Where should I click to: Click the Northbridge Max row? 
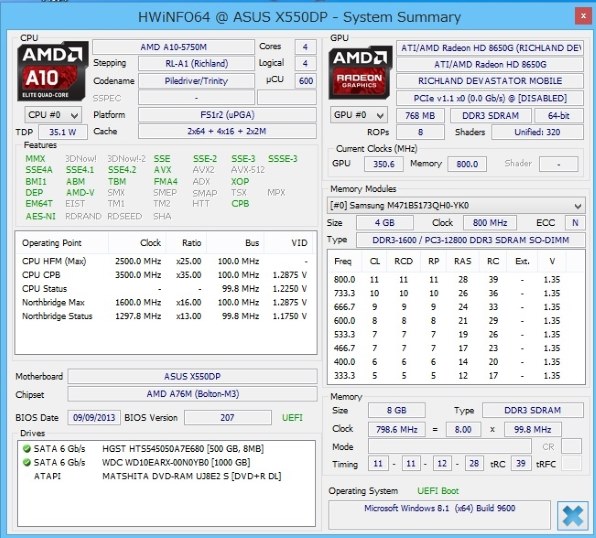tap(165, 302)
